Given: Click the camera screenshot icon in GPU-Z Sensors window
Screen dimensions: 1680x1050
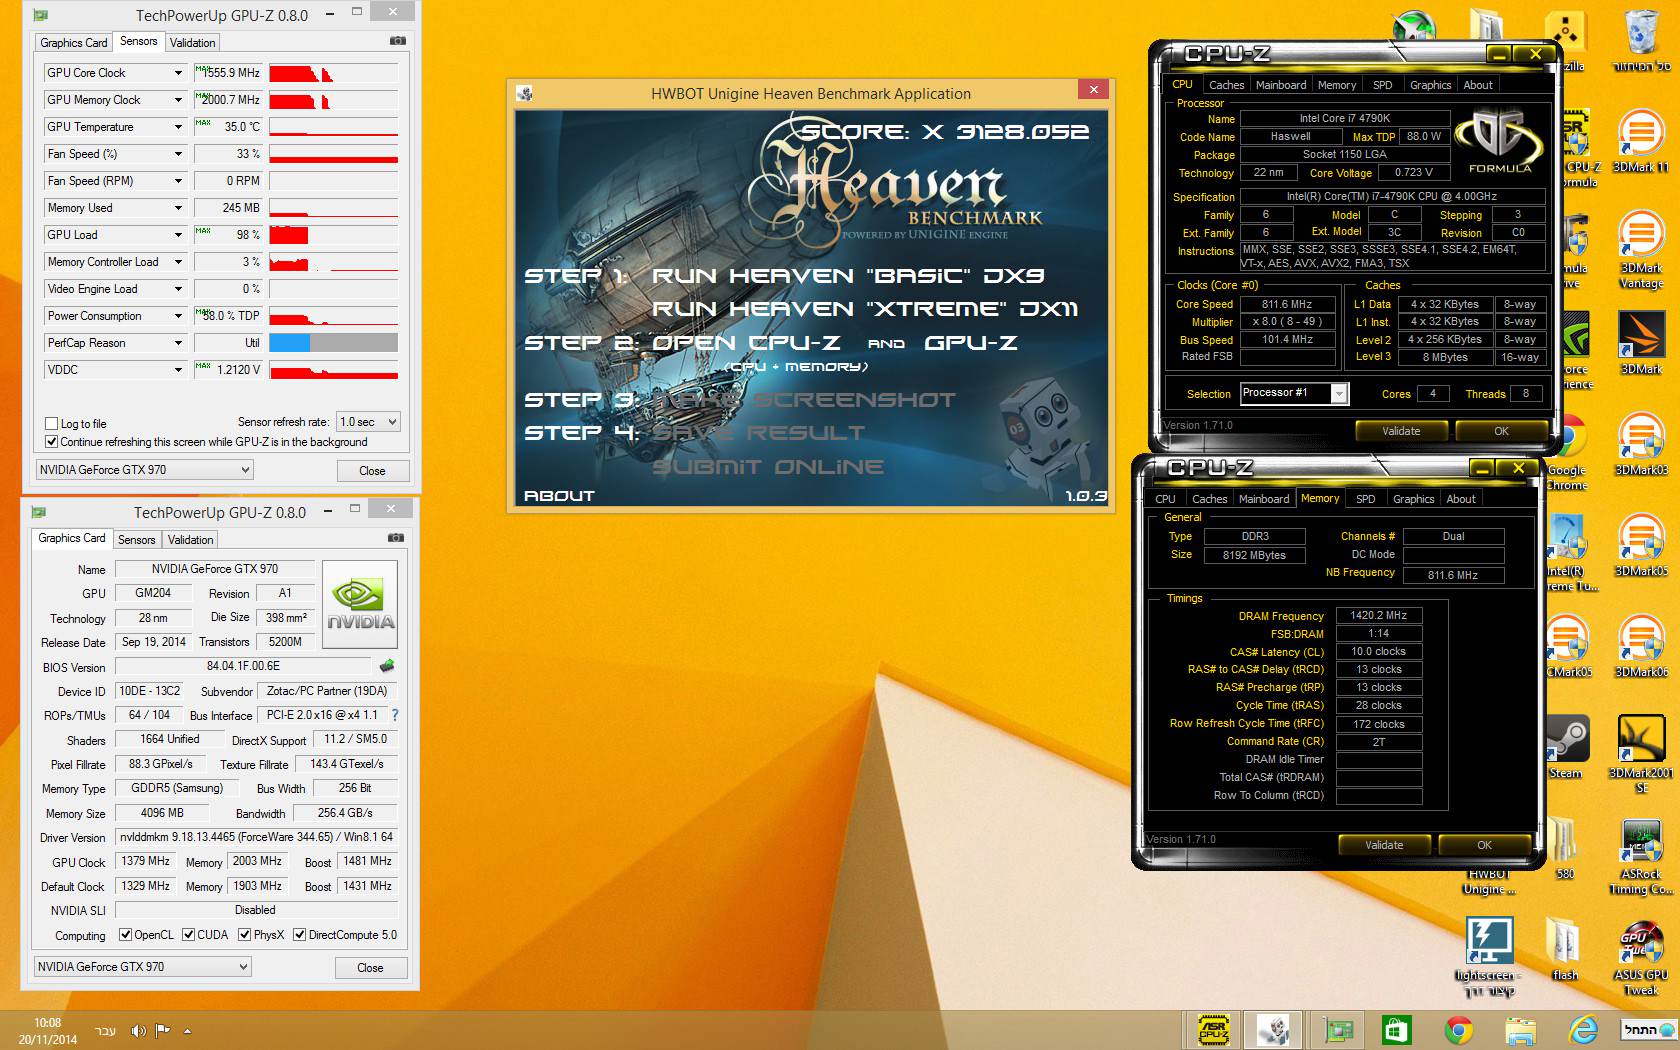Looking at the screenshot, I should (398, 41).
